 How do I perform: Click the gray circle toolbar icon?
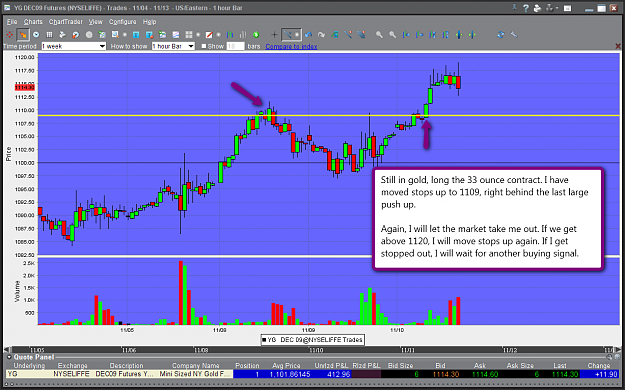(x=89, y=35)
